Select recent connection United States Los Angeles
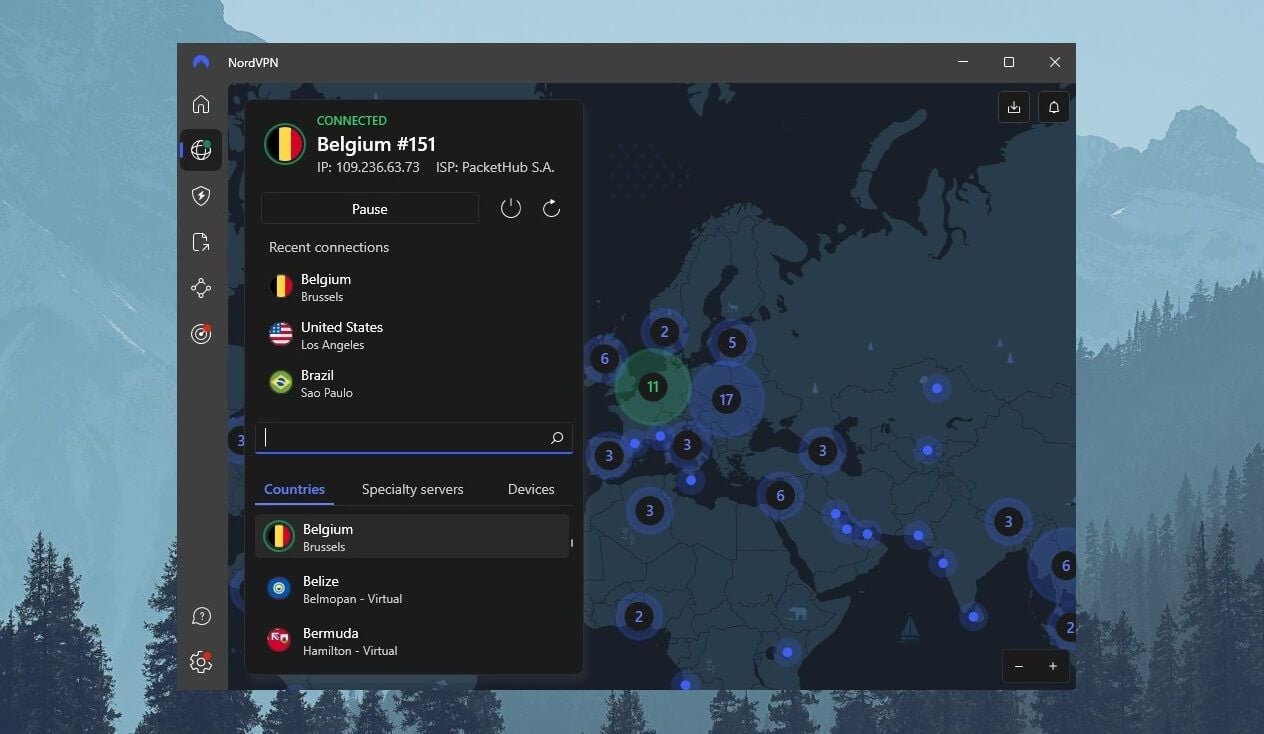 414,335
